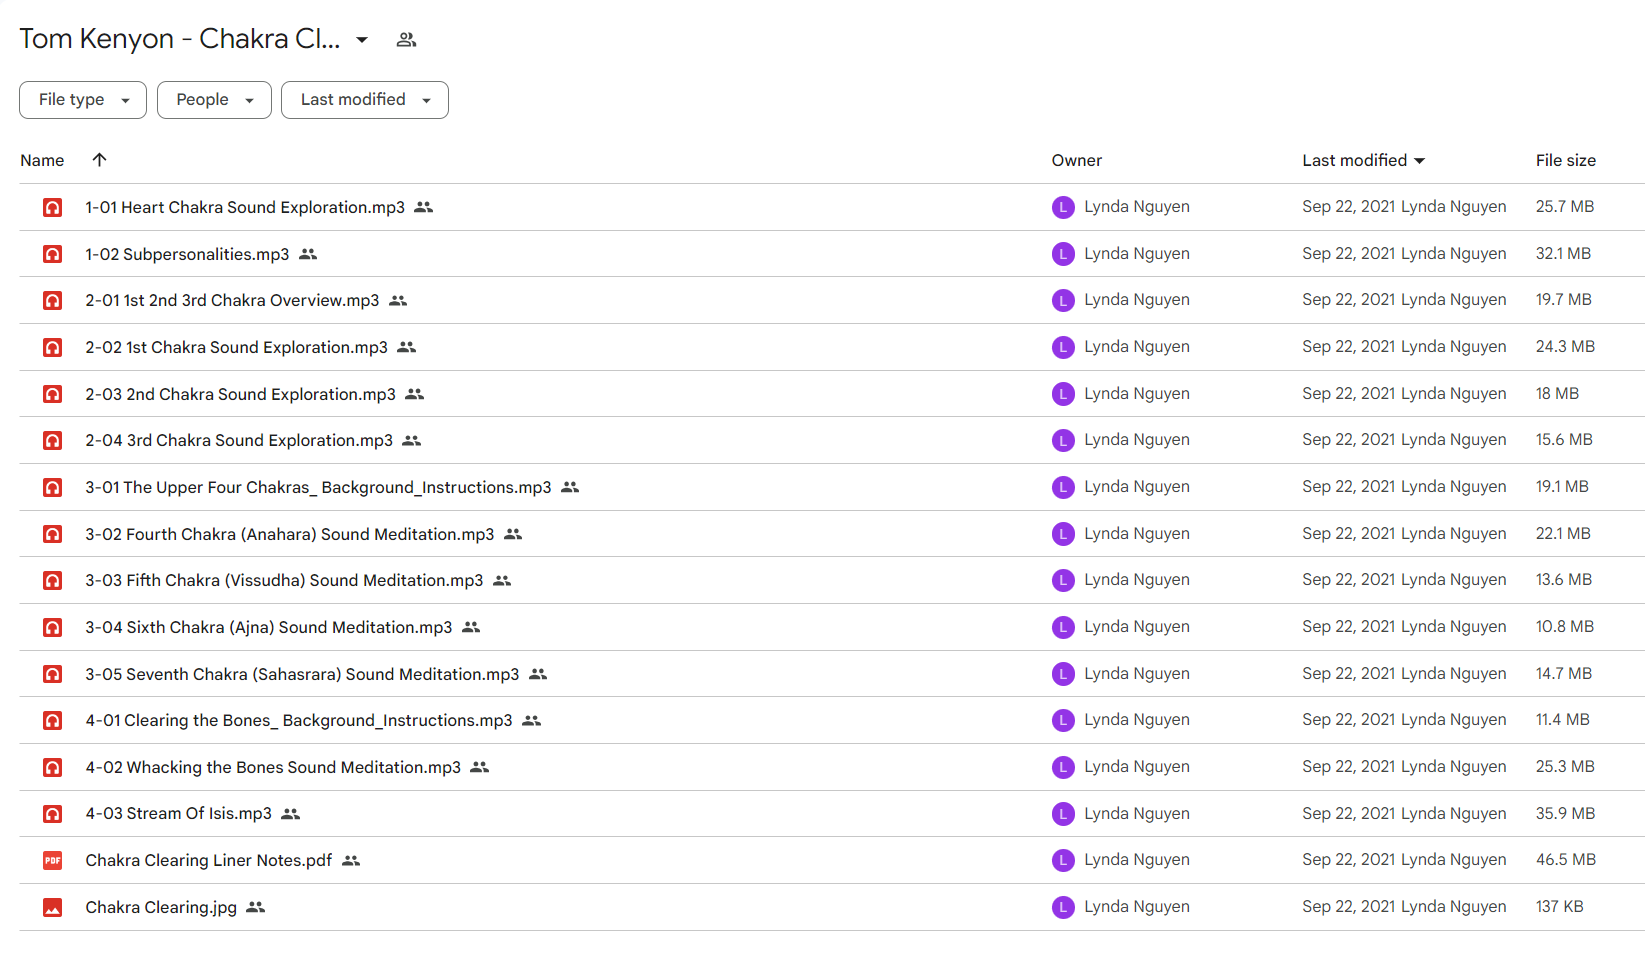Click shared icon next to Chakra Clearing.jpg
1645x980 pixels.
[x=256, y=907]
